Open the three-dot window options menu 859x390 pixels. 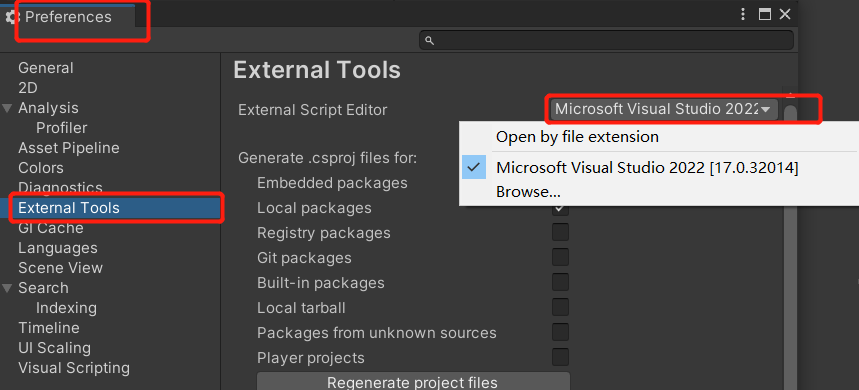(x=743, y=15)
